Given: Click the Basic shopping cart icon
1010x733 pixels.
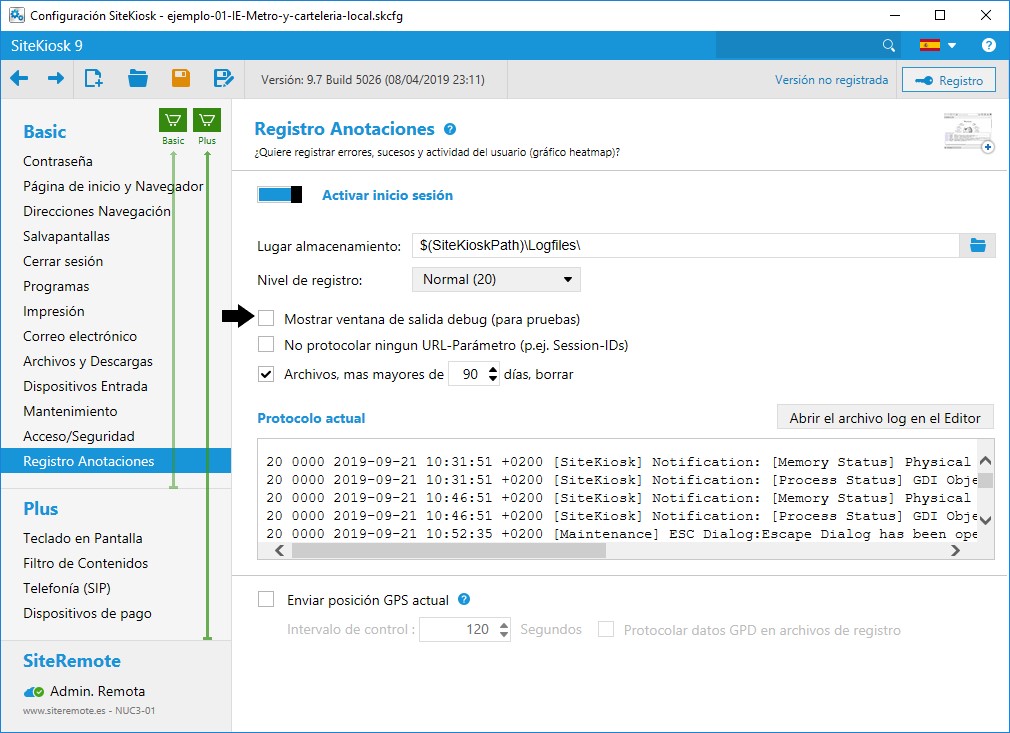Looking at the screenshot, I should click(x=173, y=121).
